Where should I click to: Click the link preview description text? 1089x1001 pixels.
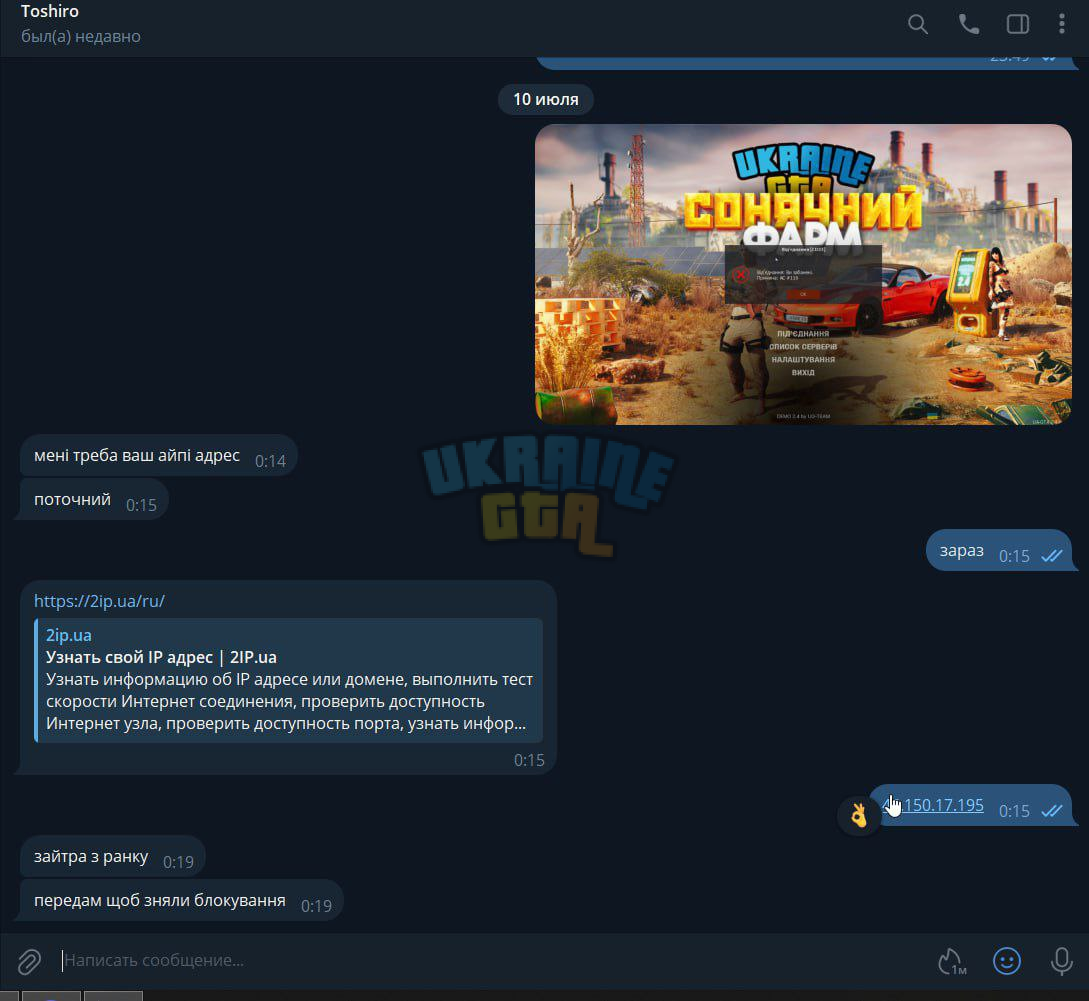point(289,701)
